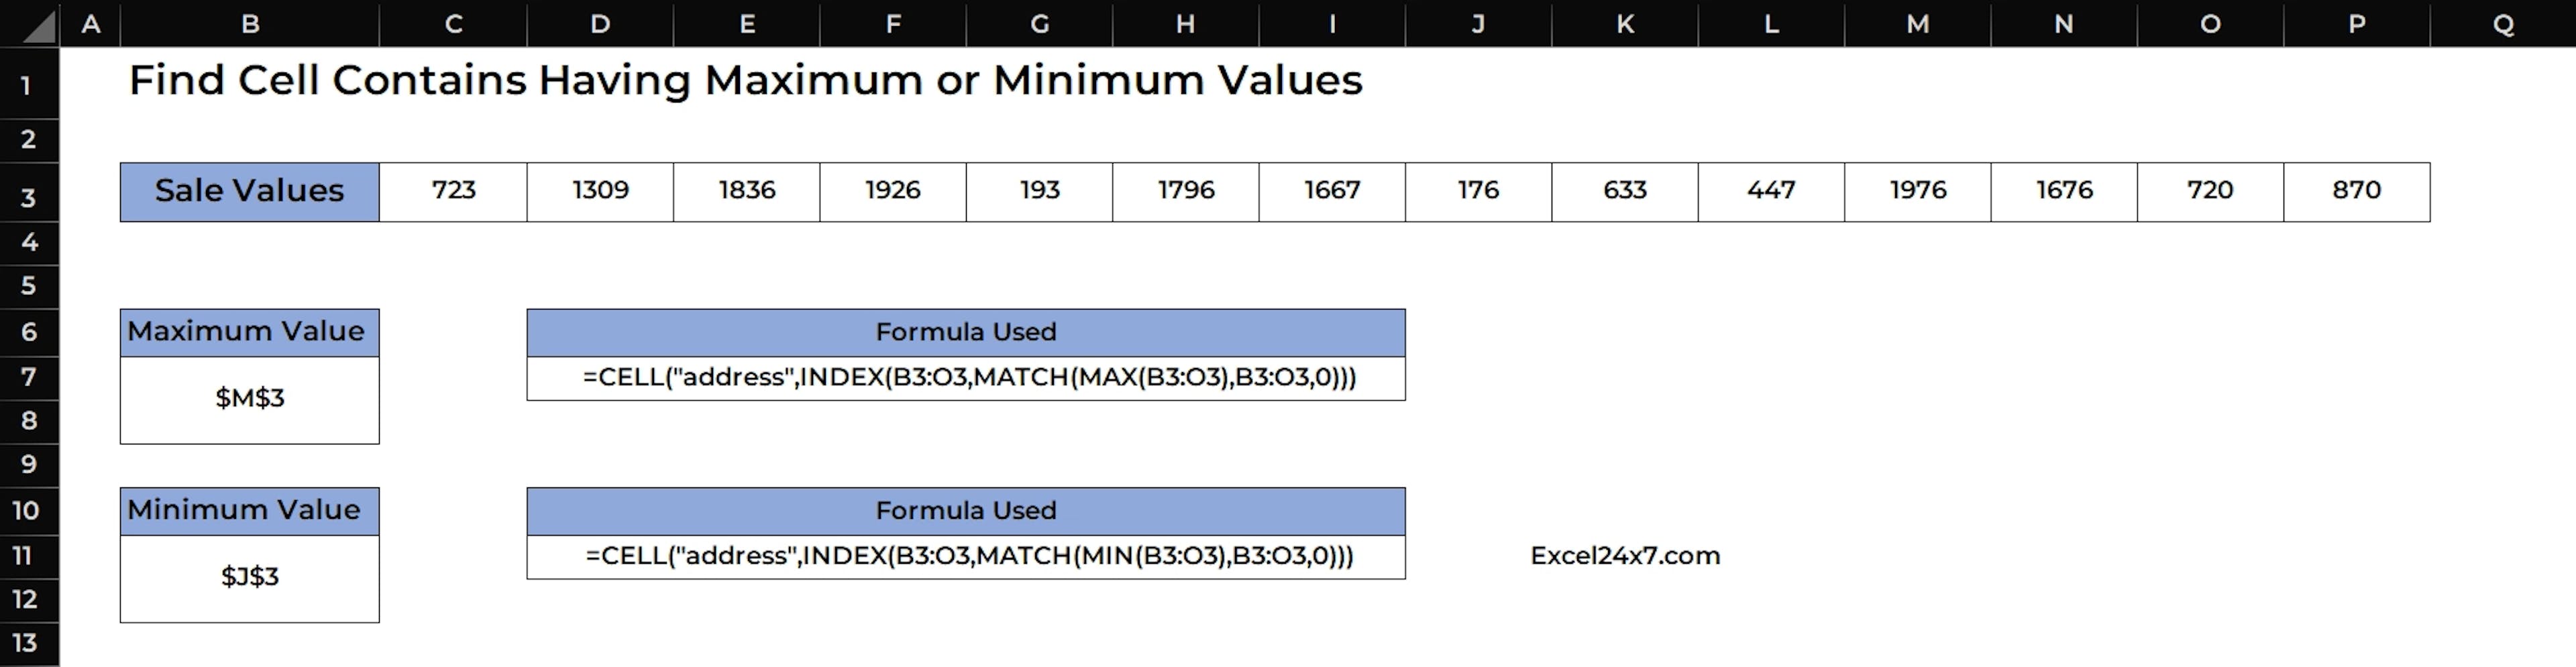Select the cell containing 1309

[600, 192]
